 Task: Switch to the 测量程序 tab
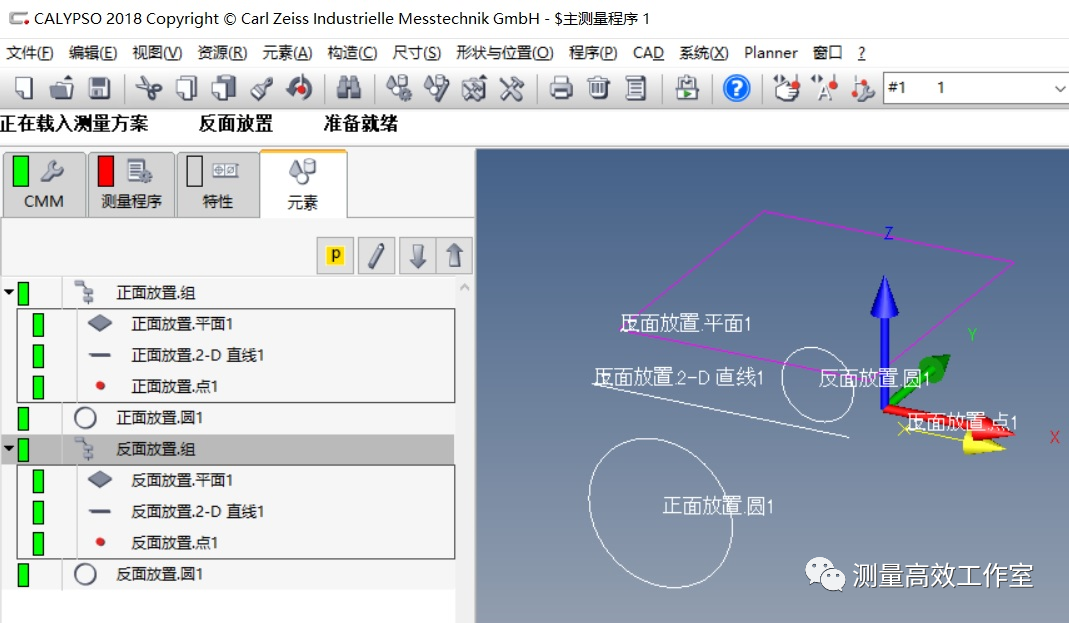click(x=131, y=184)
